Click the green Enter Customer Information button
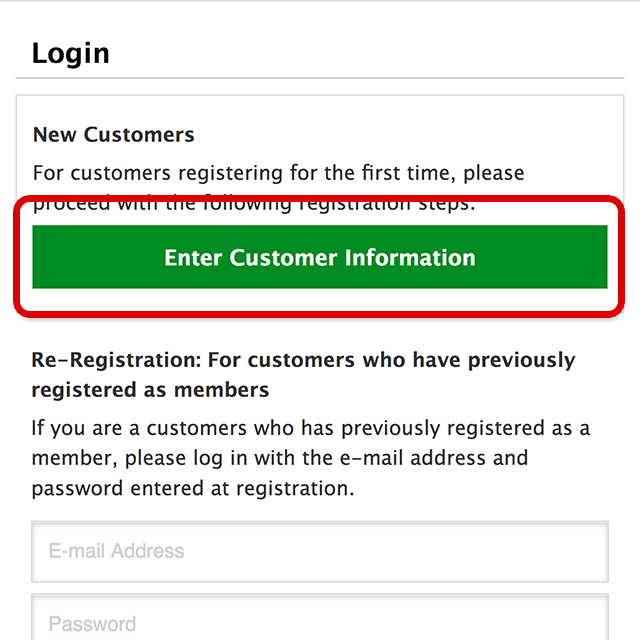The image size is (640, 640). 320,257
